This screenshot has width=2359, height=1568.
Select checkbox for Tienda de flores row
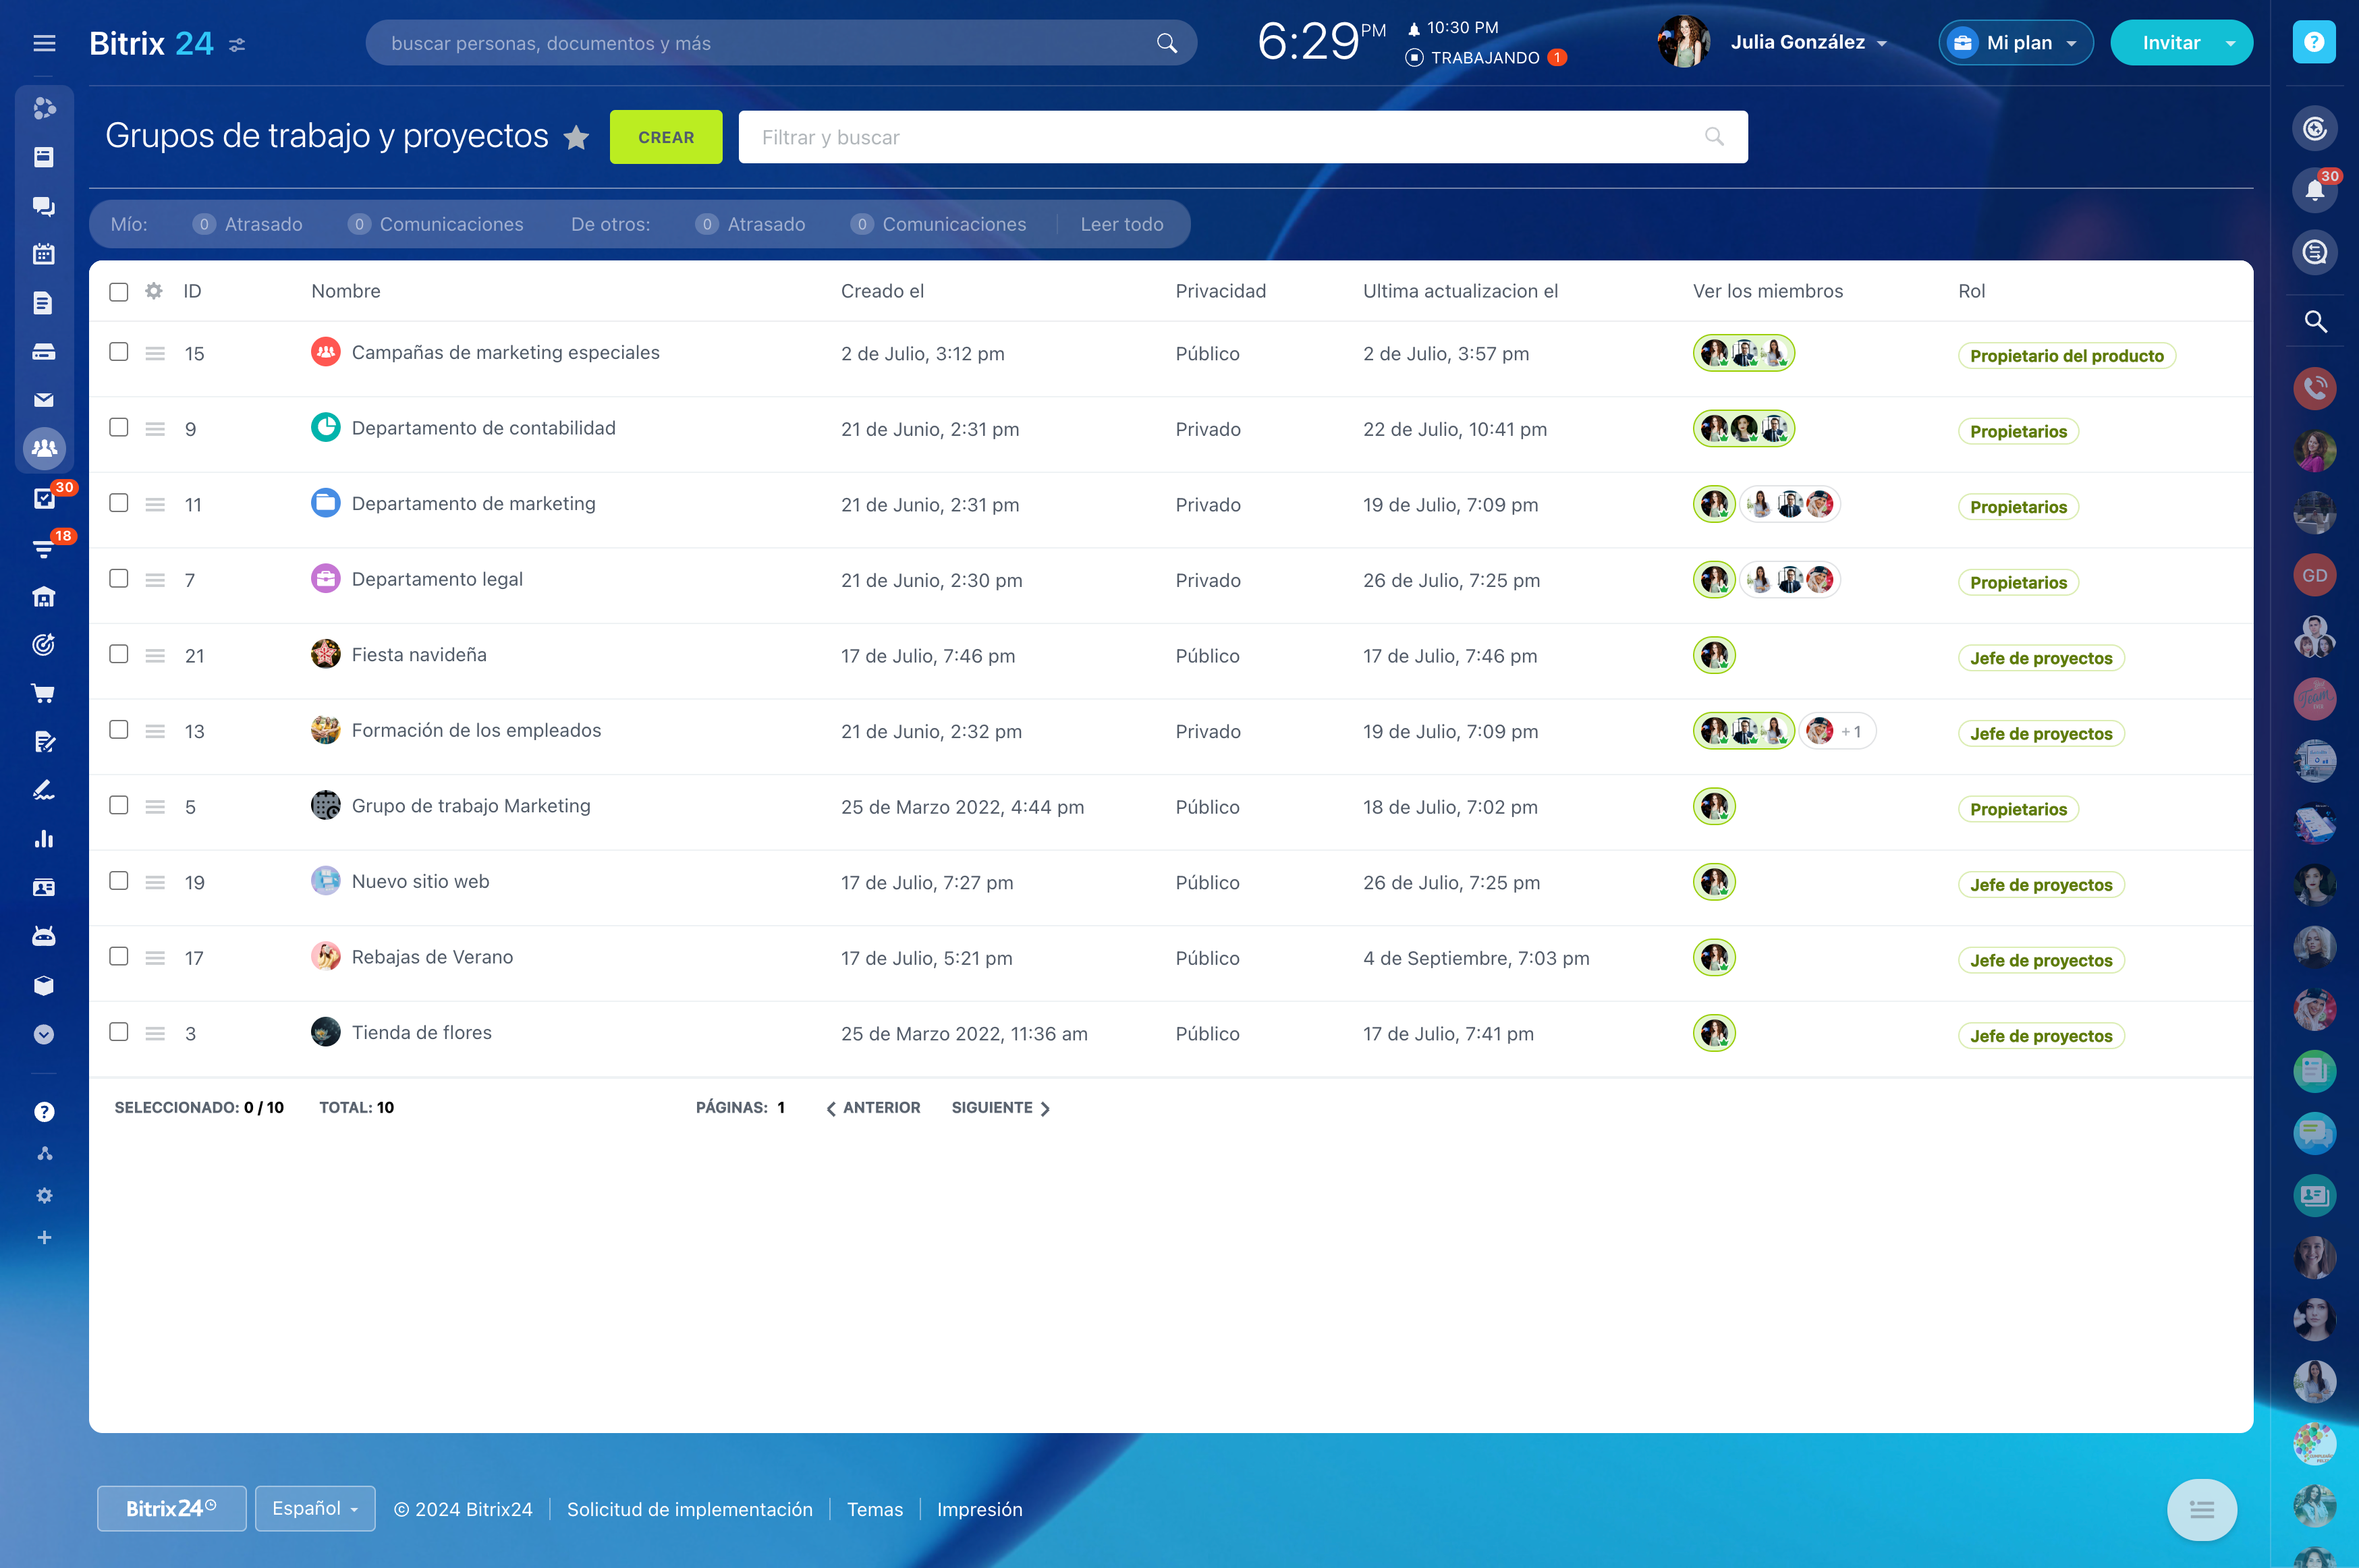[119, 1031]
